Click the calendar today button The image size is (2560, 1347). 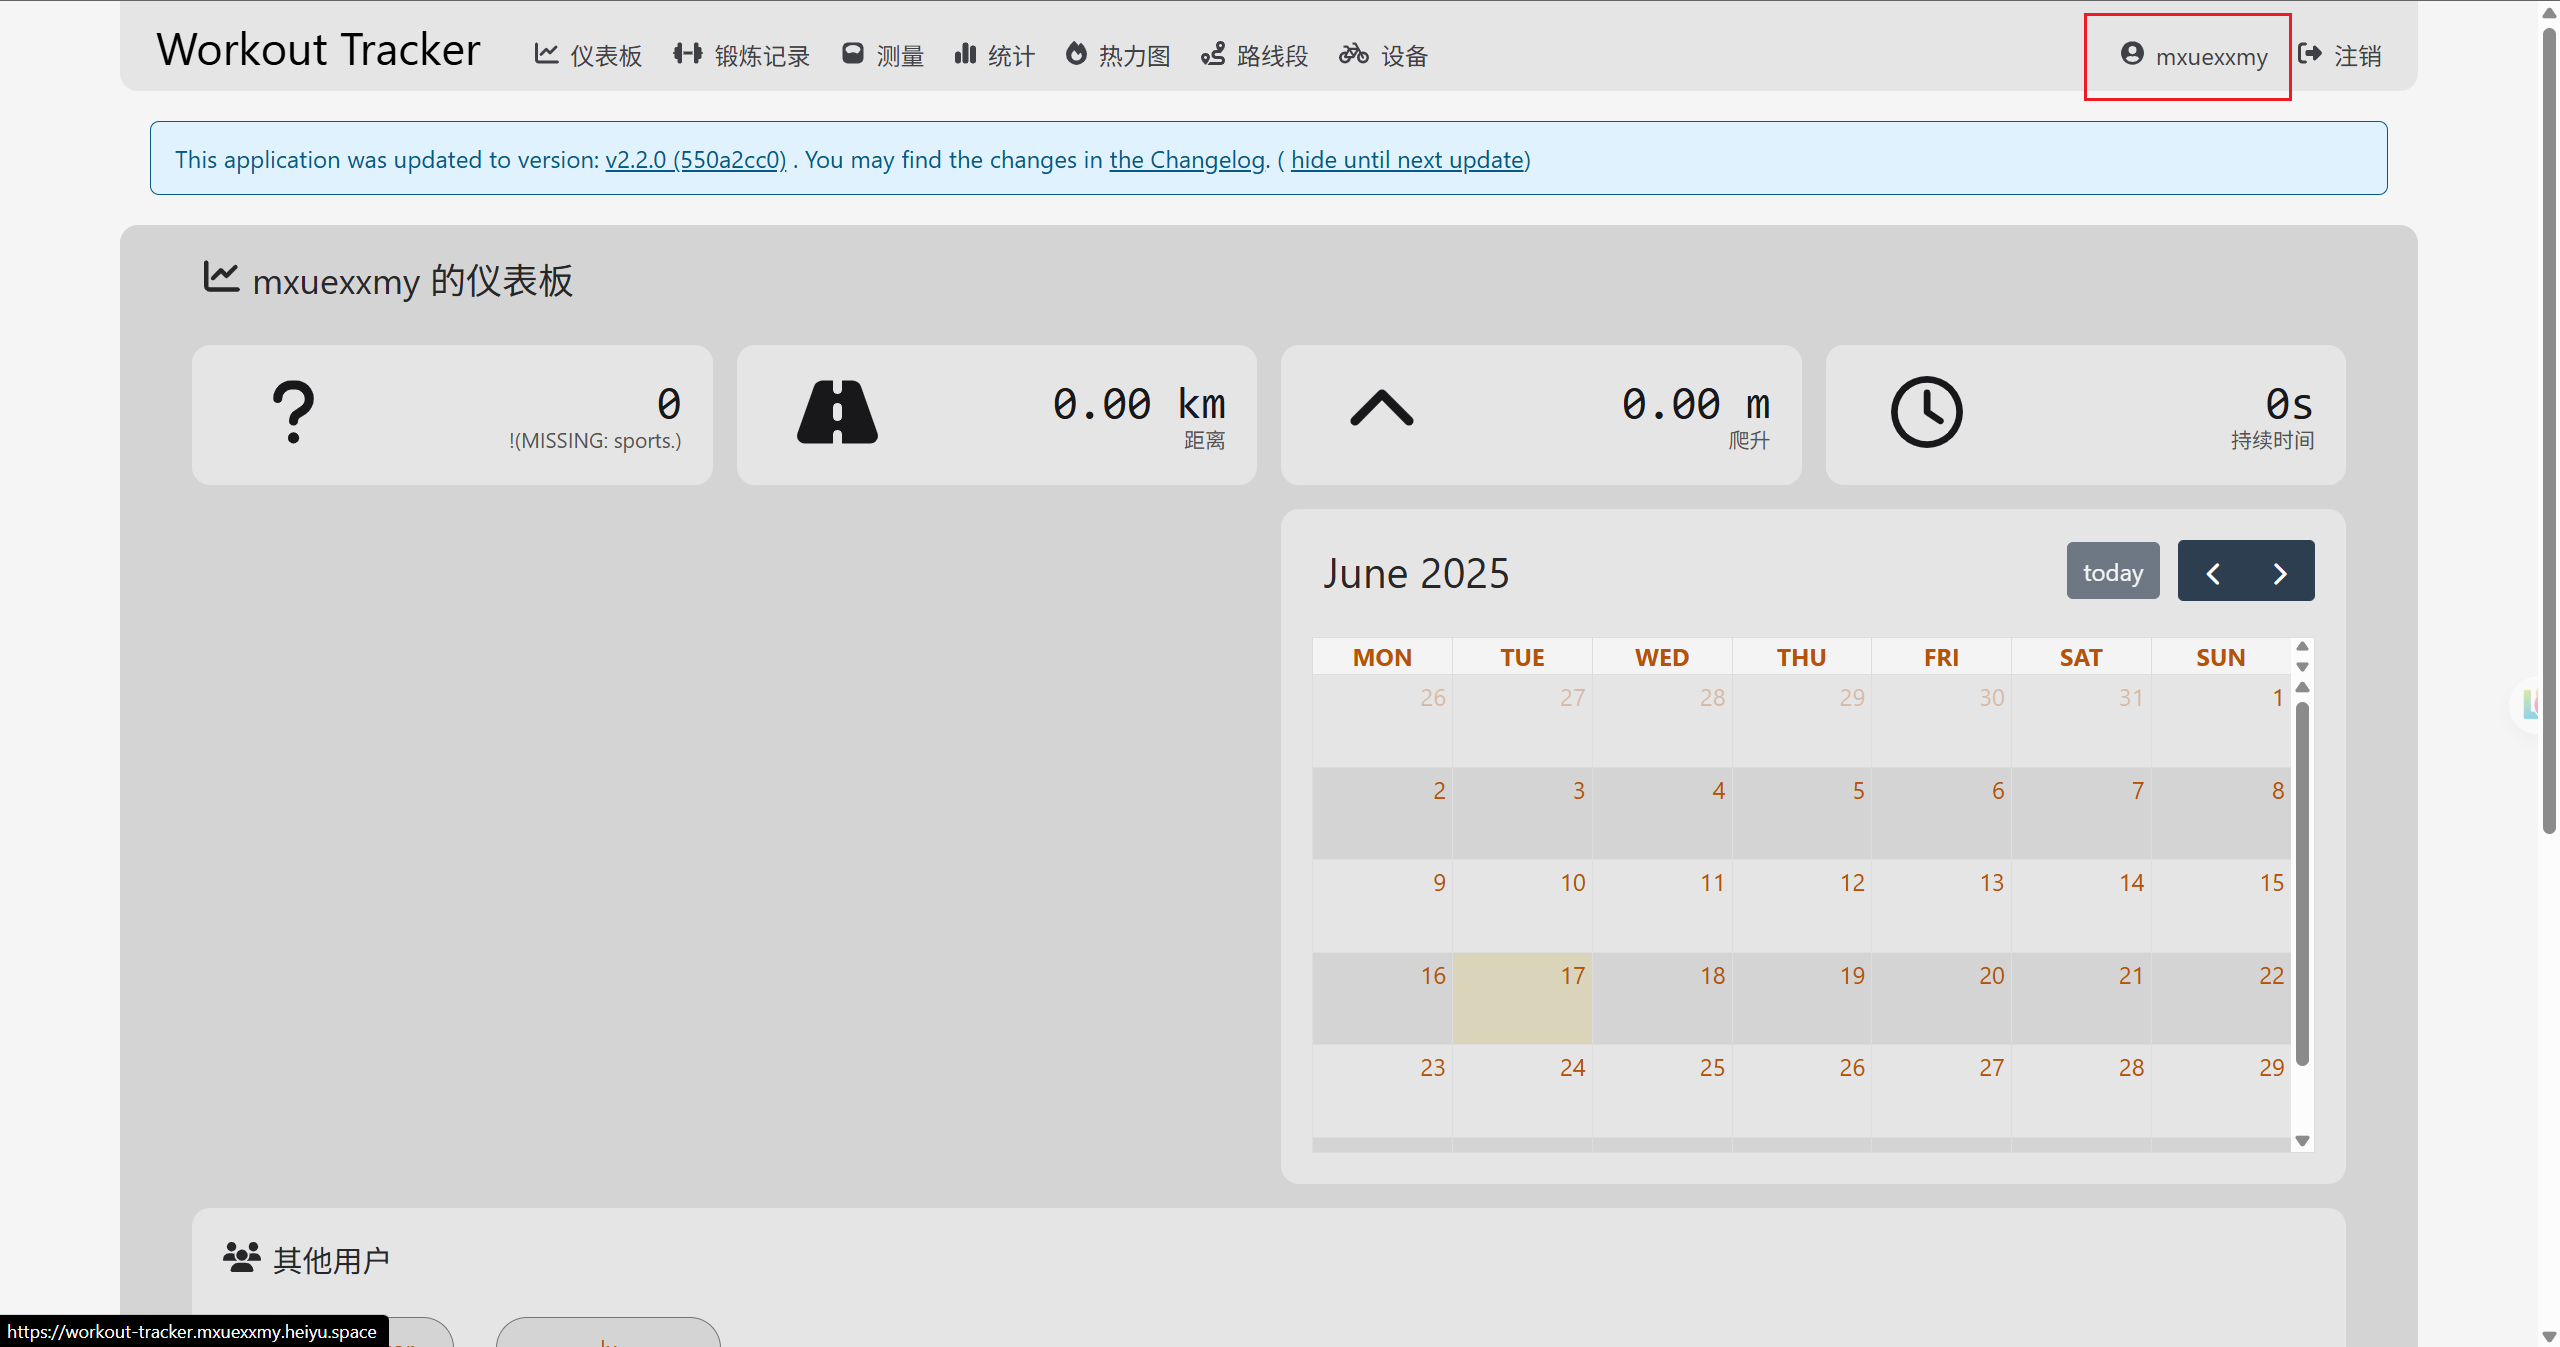(x=2113, y=572)
